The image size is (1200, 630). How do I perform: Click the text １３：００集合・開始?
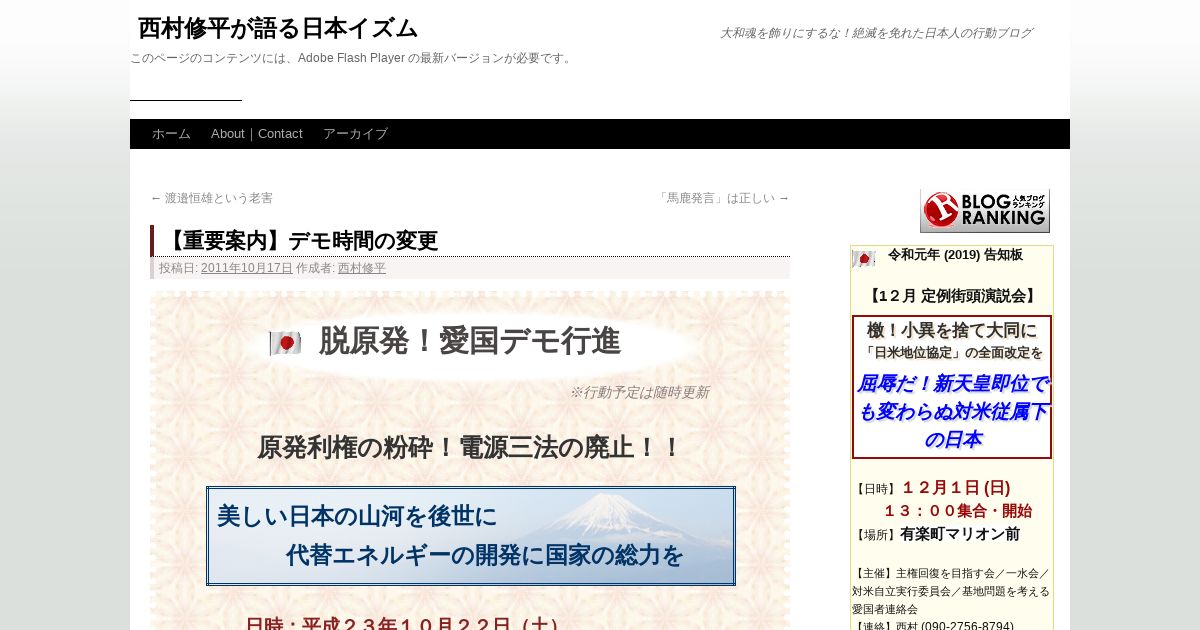click(x=957, y=511)
